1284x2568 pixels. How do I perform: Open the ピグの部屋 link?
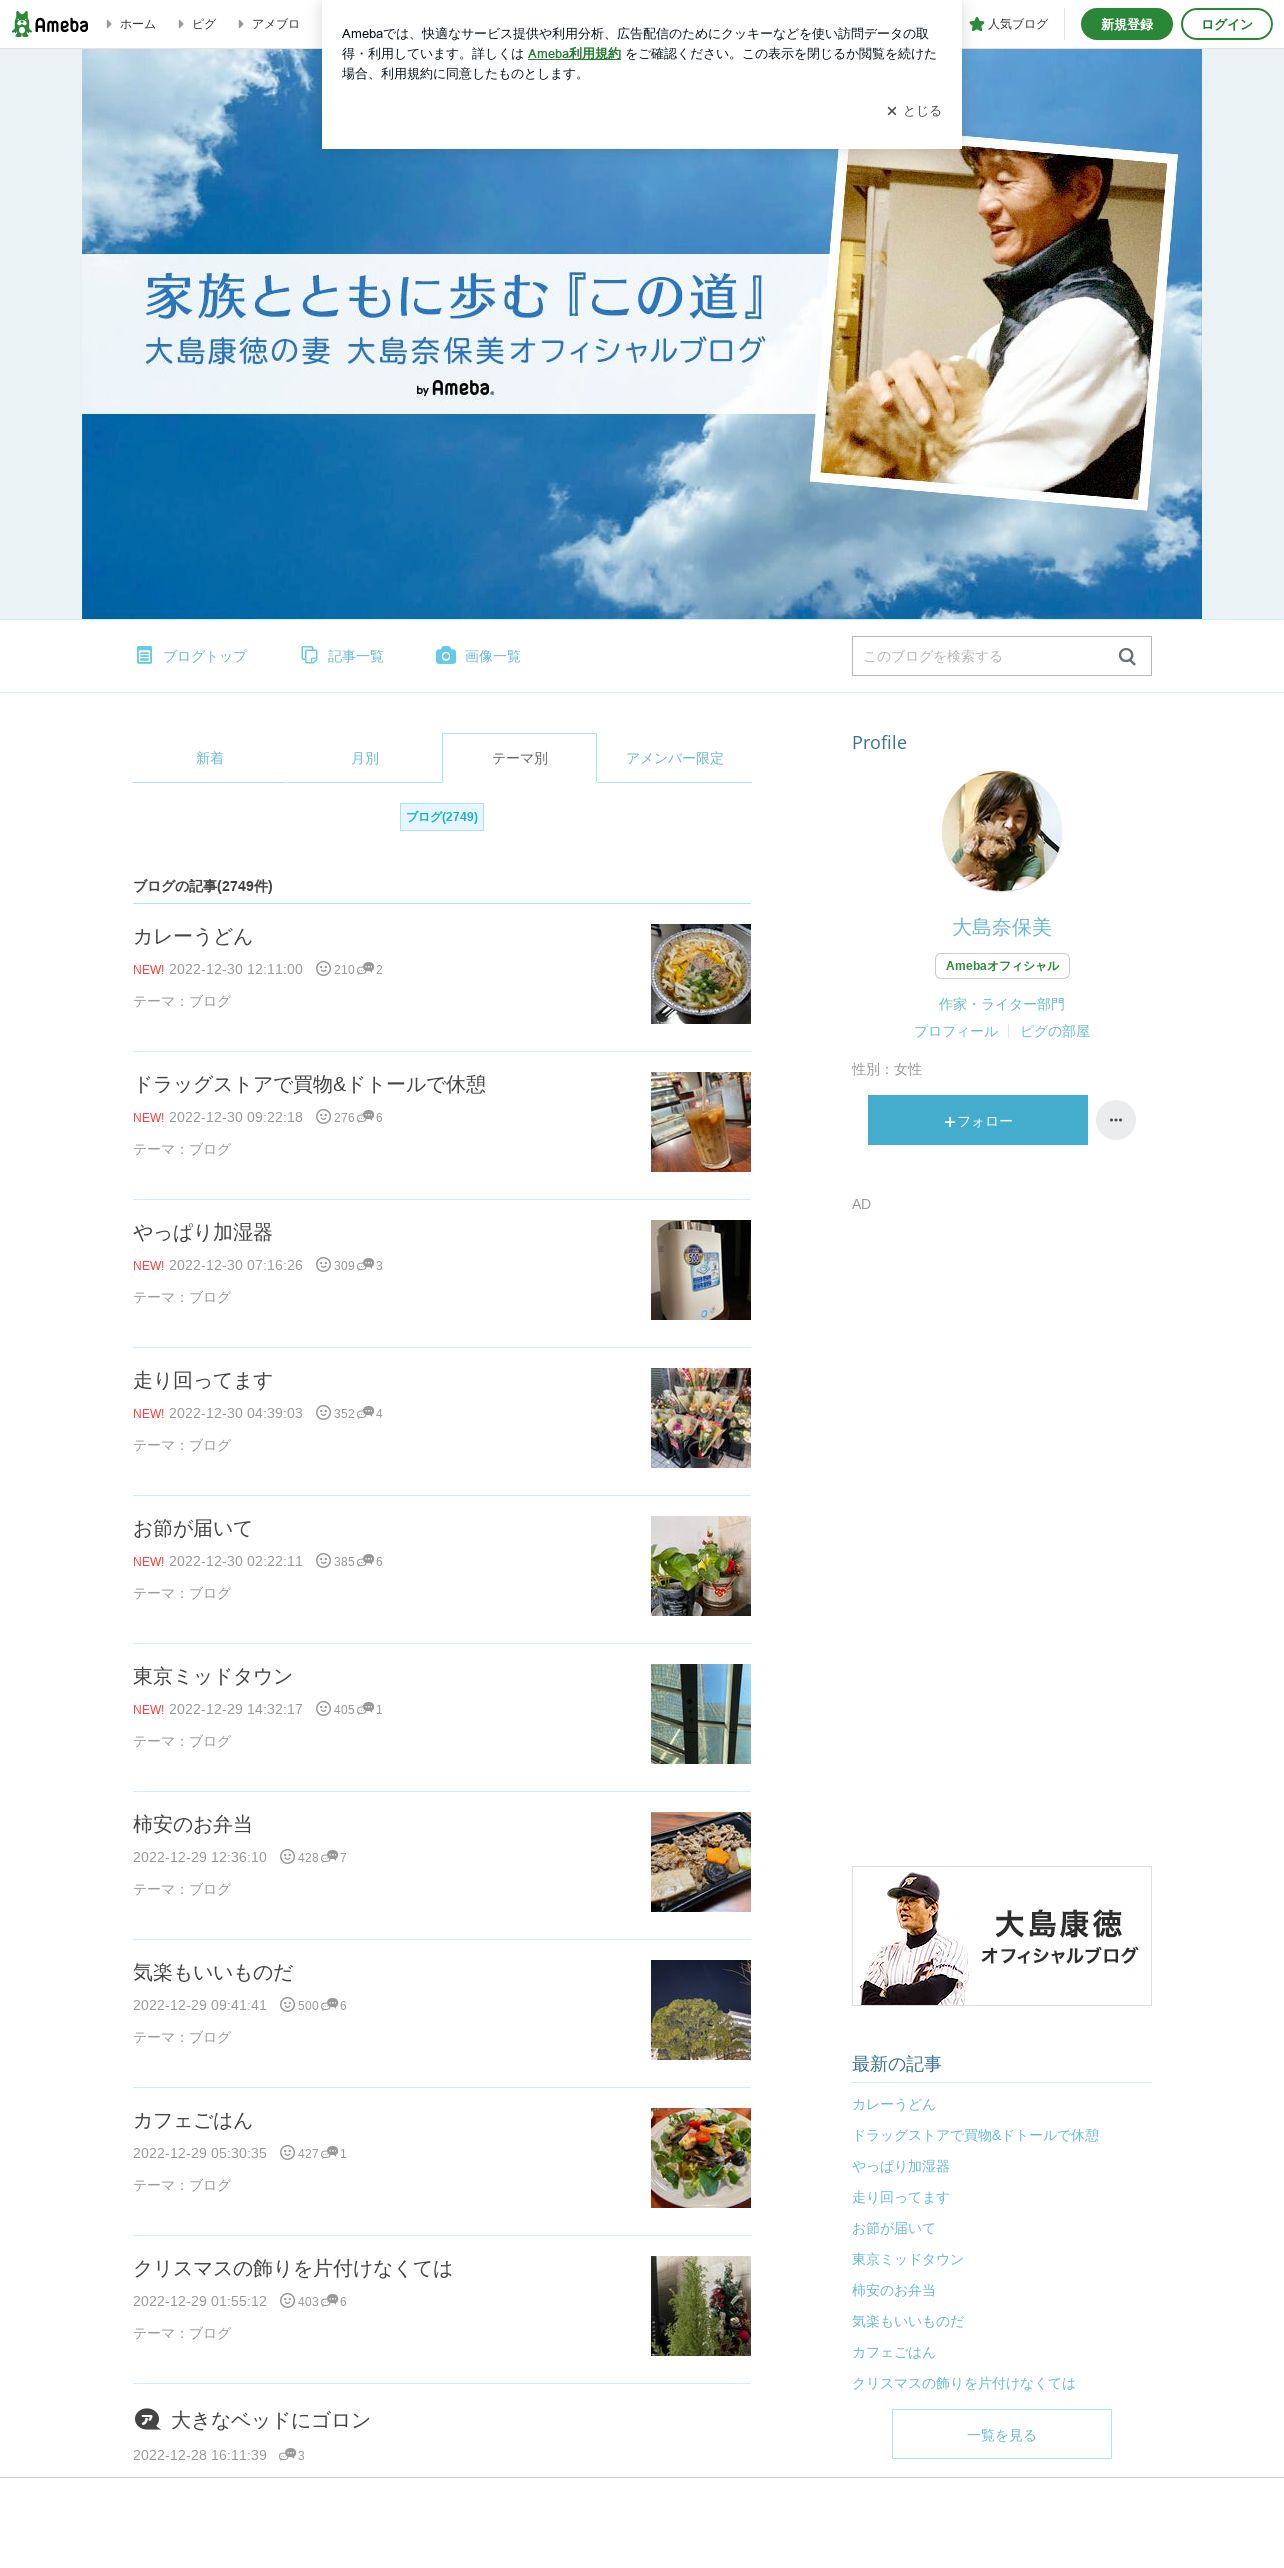point(1055,1031)
